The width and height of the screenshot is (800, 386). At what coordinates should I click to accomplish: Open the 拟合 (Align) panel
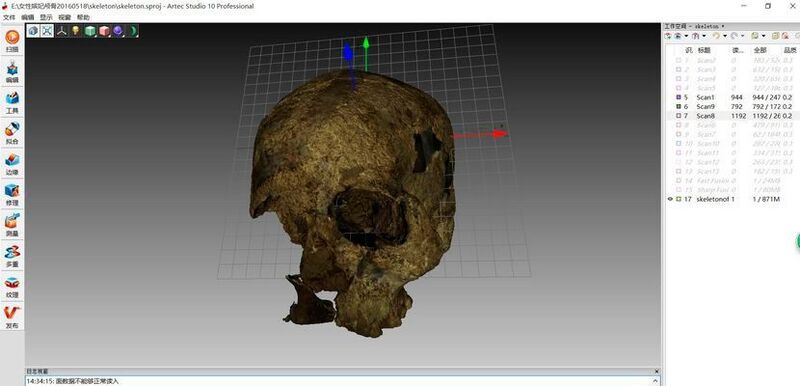[12, 133]
